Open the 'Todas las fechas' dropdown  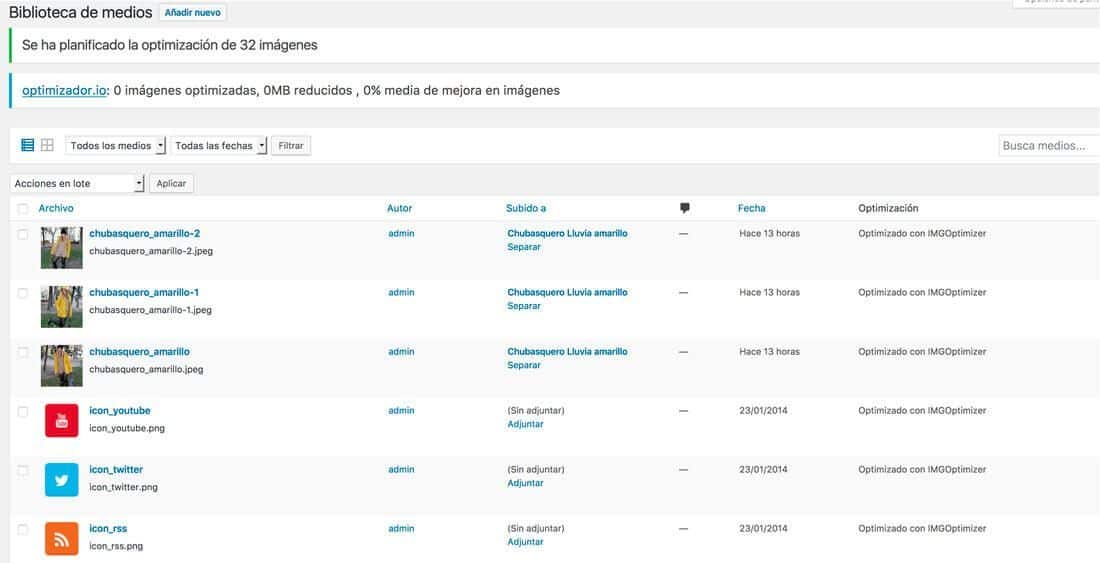220,146
